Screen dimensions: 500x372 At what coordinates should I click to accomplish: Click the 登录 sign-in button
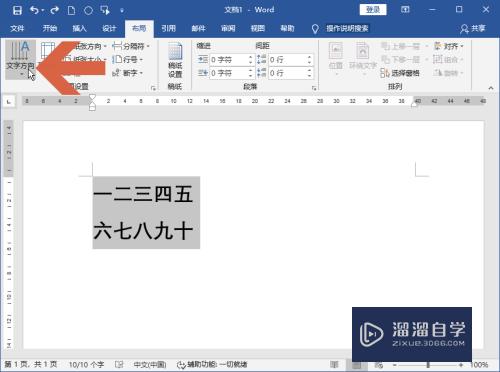pos(373,10)
